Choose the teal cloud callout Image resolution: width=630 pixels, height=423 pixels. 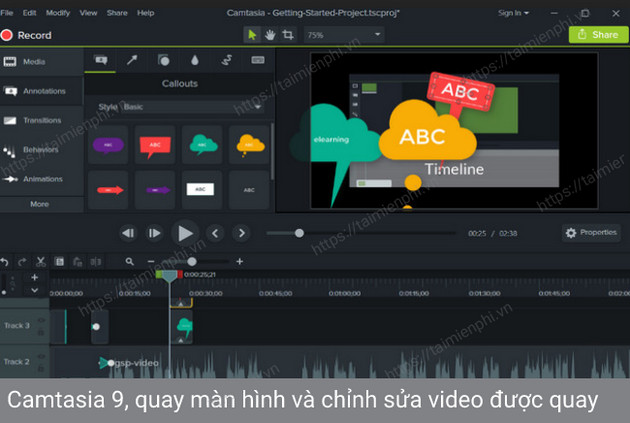point(202,145)
